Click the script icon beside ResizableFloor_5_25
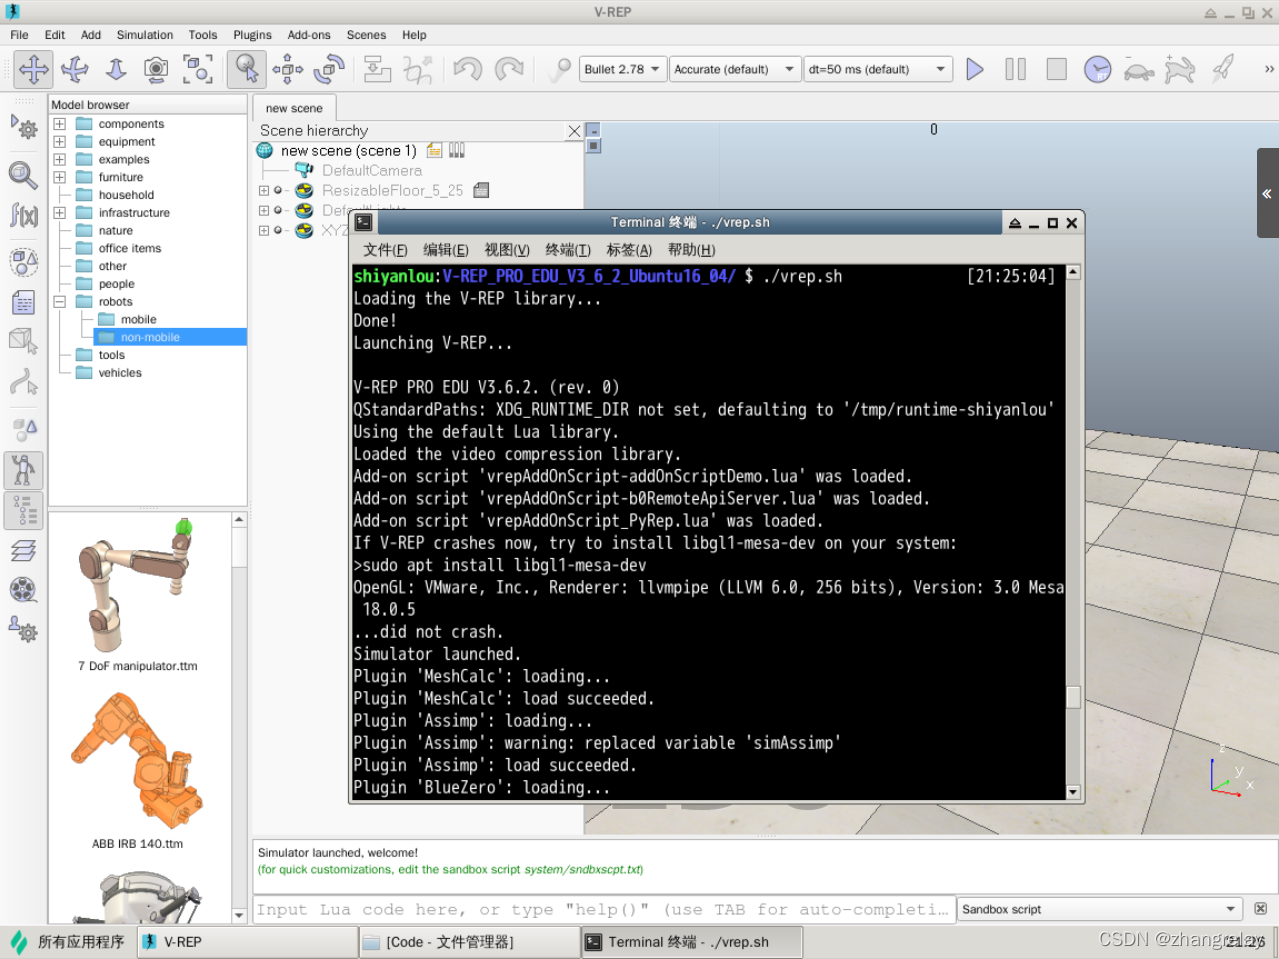The image size is (1279, 959). 481,190
